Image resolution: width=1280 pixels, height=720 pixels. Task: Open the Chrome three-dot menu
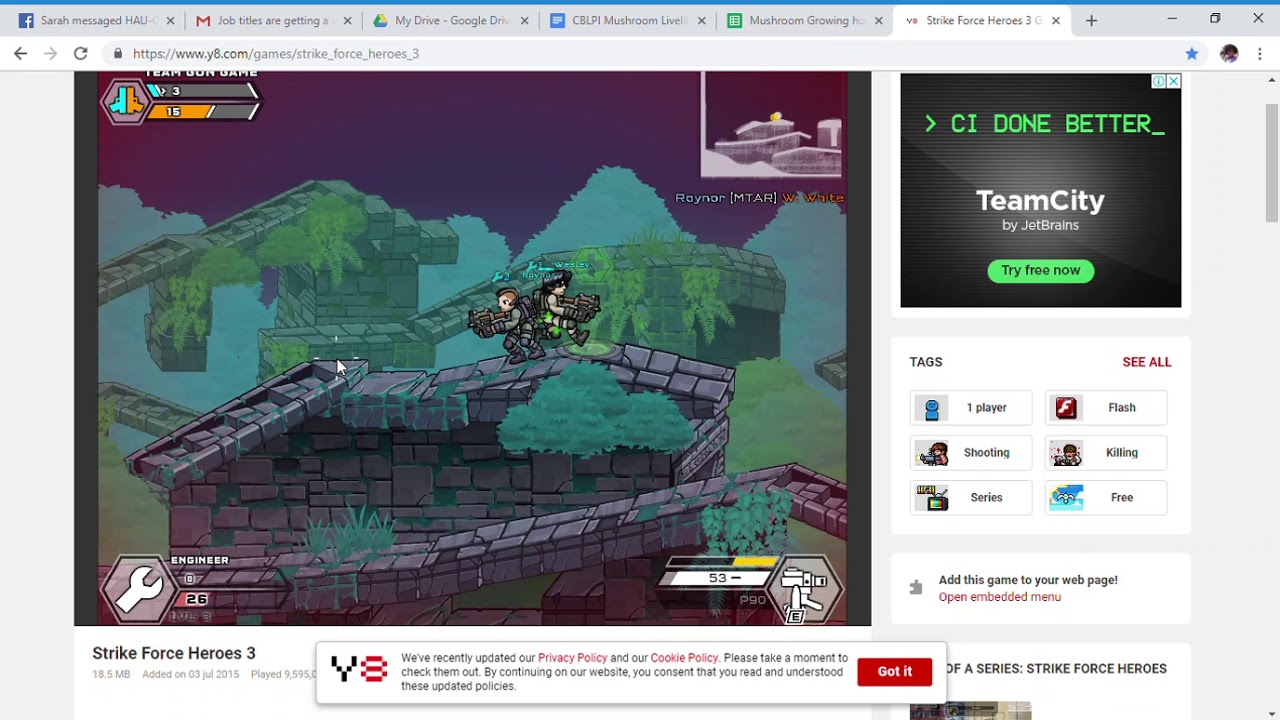[1260, 54]
